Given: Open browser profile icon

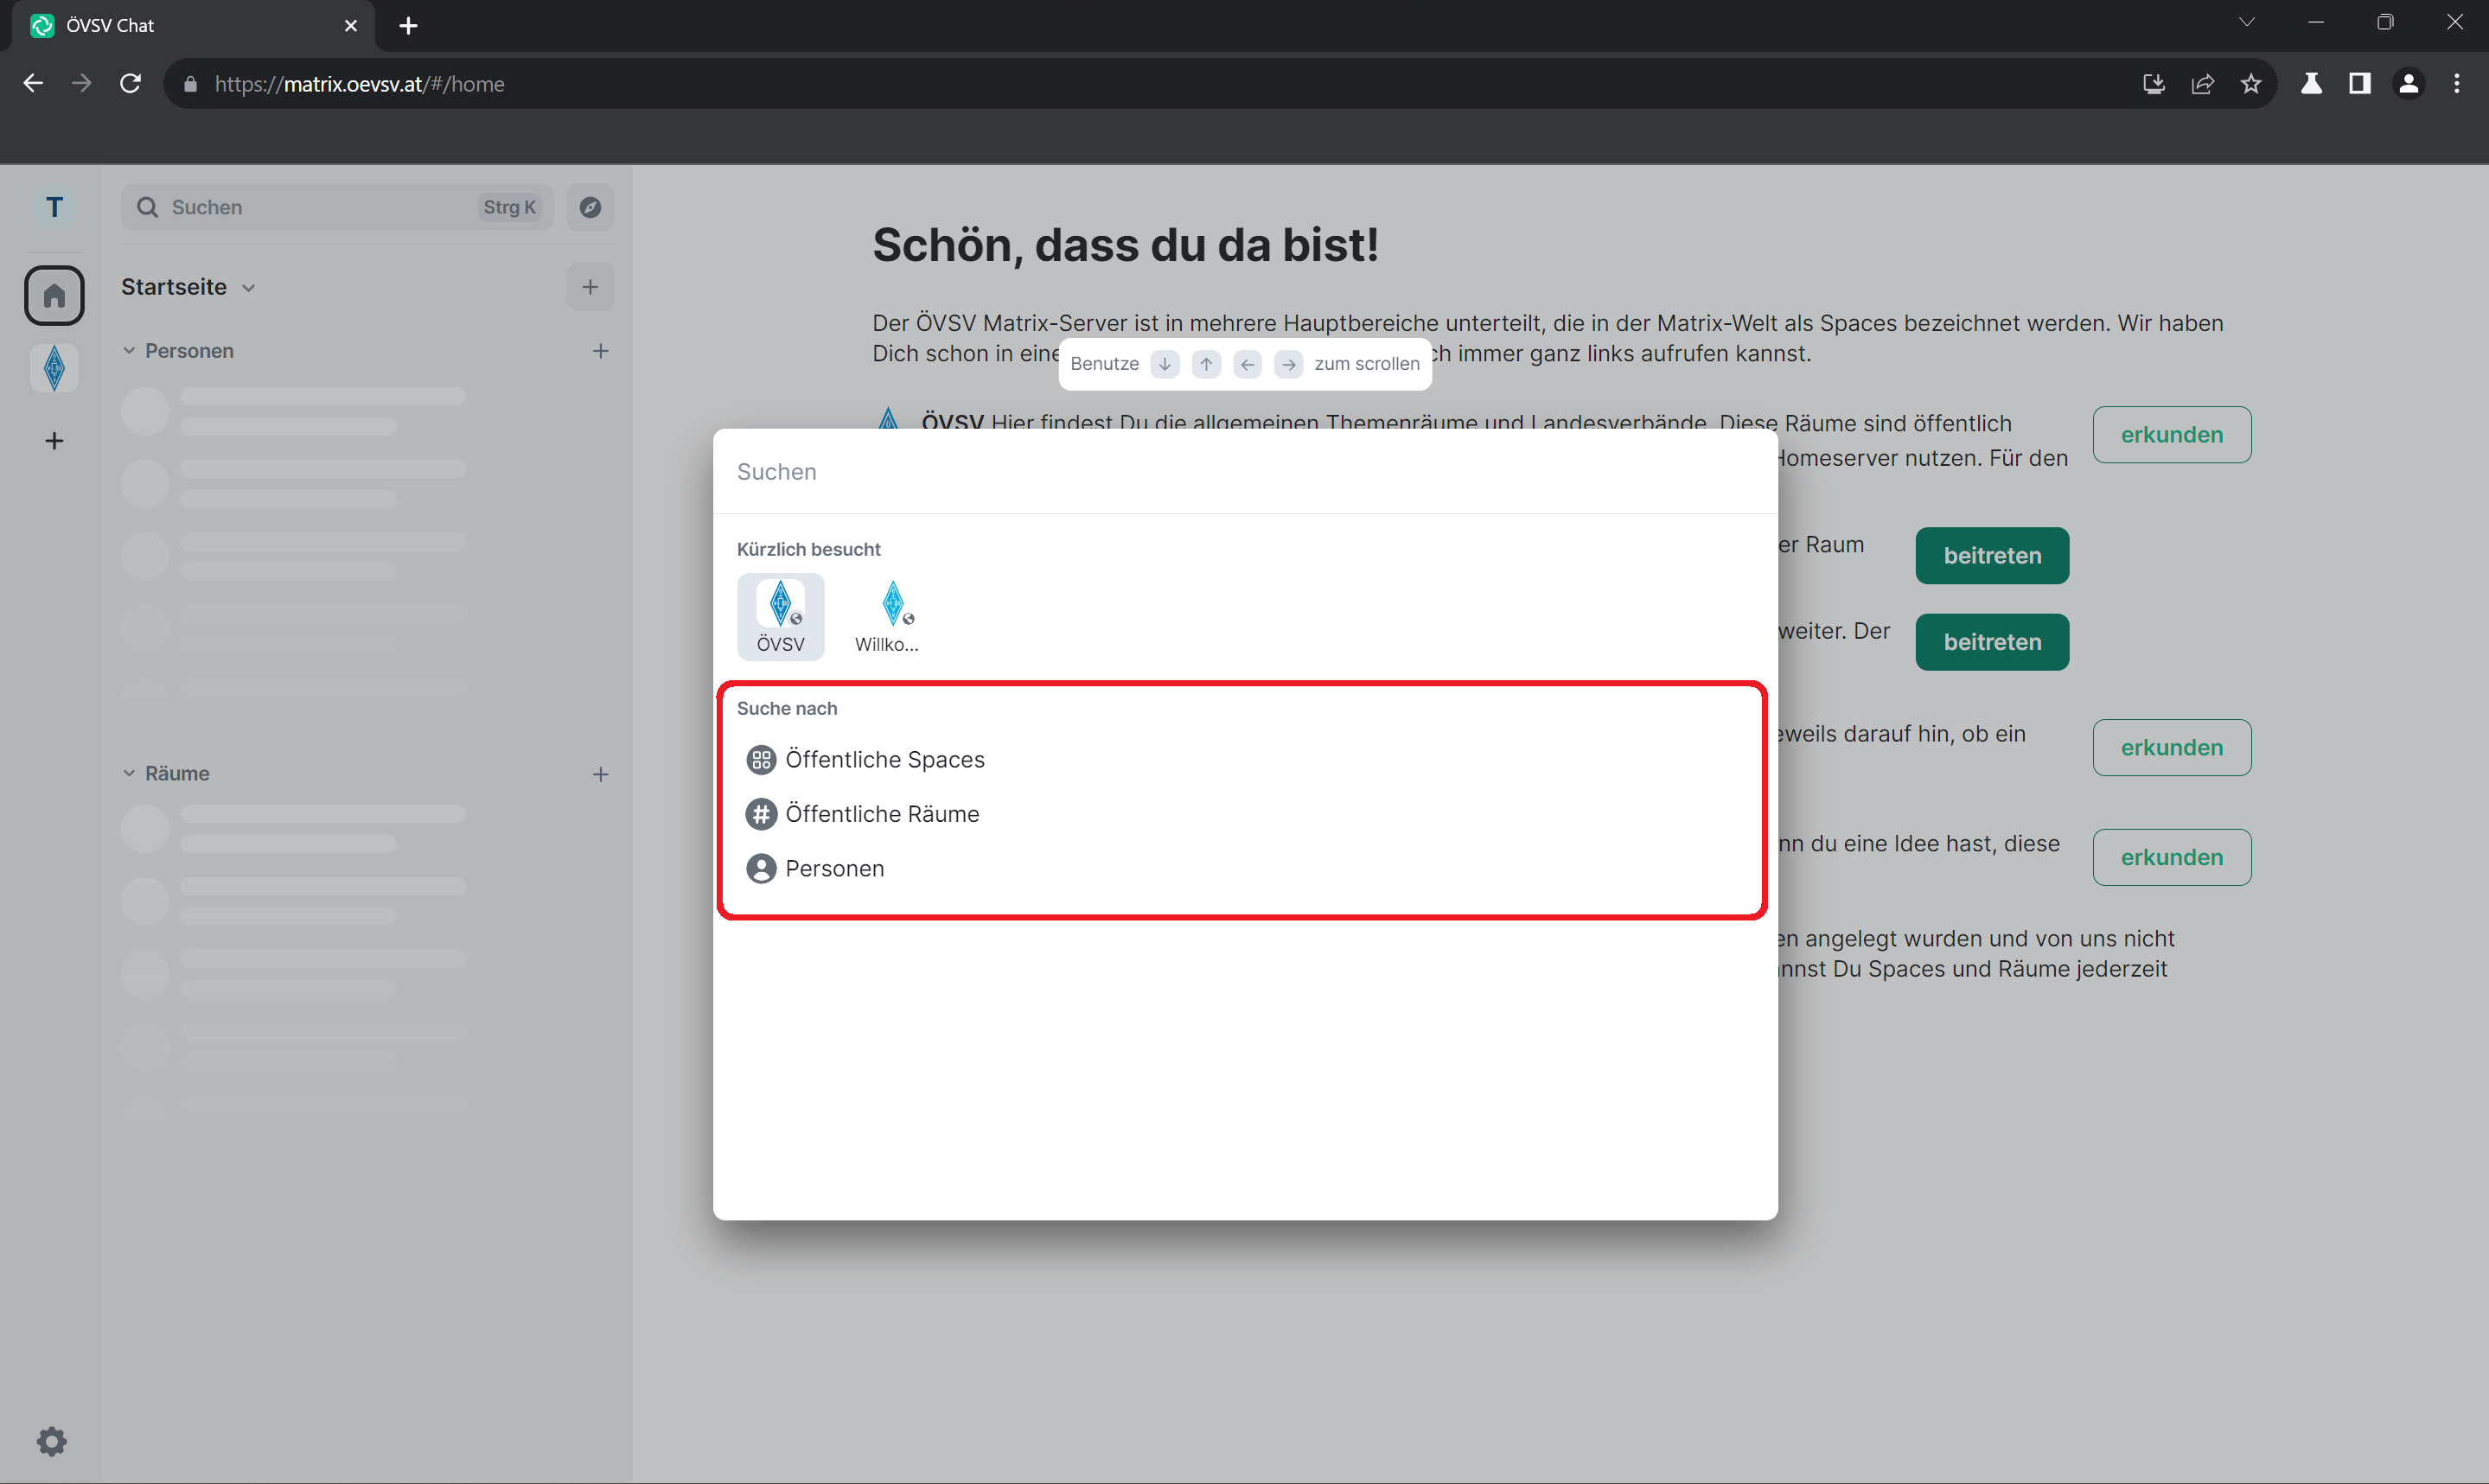Looking at the screenshot, I should click(2409, 84).
